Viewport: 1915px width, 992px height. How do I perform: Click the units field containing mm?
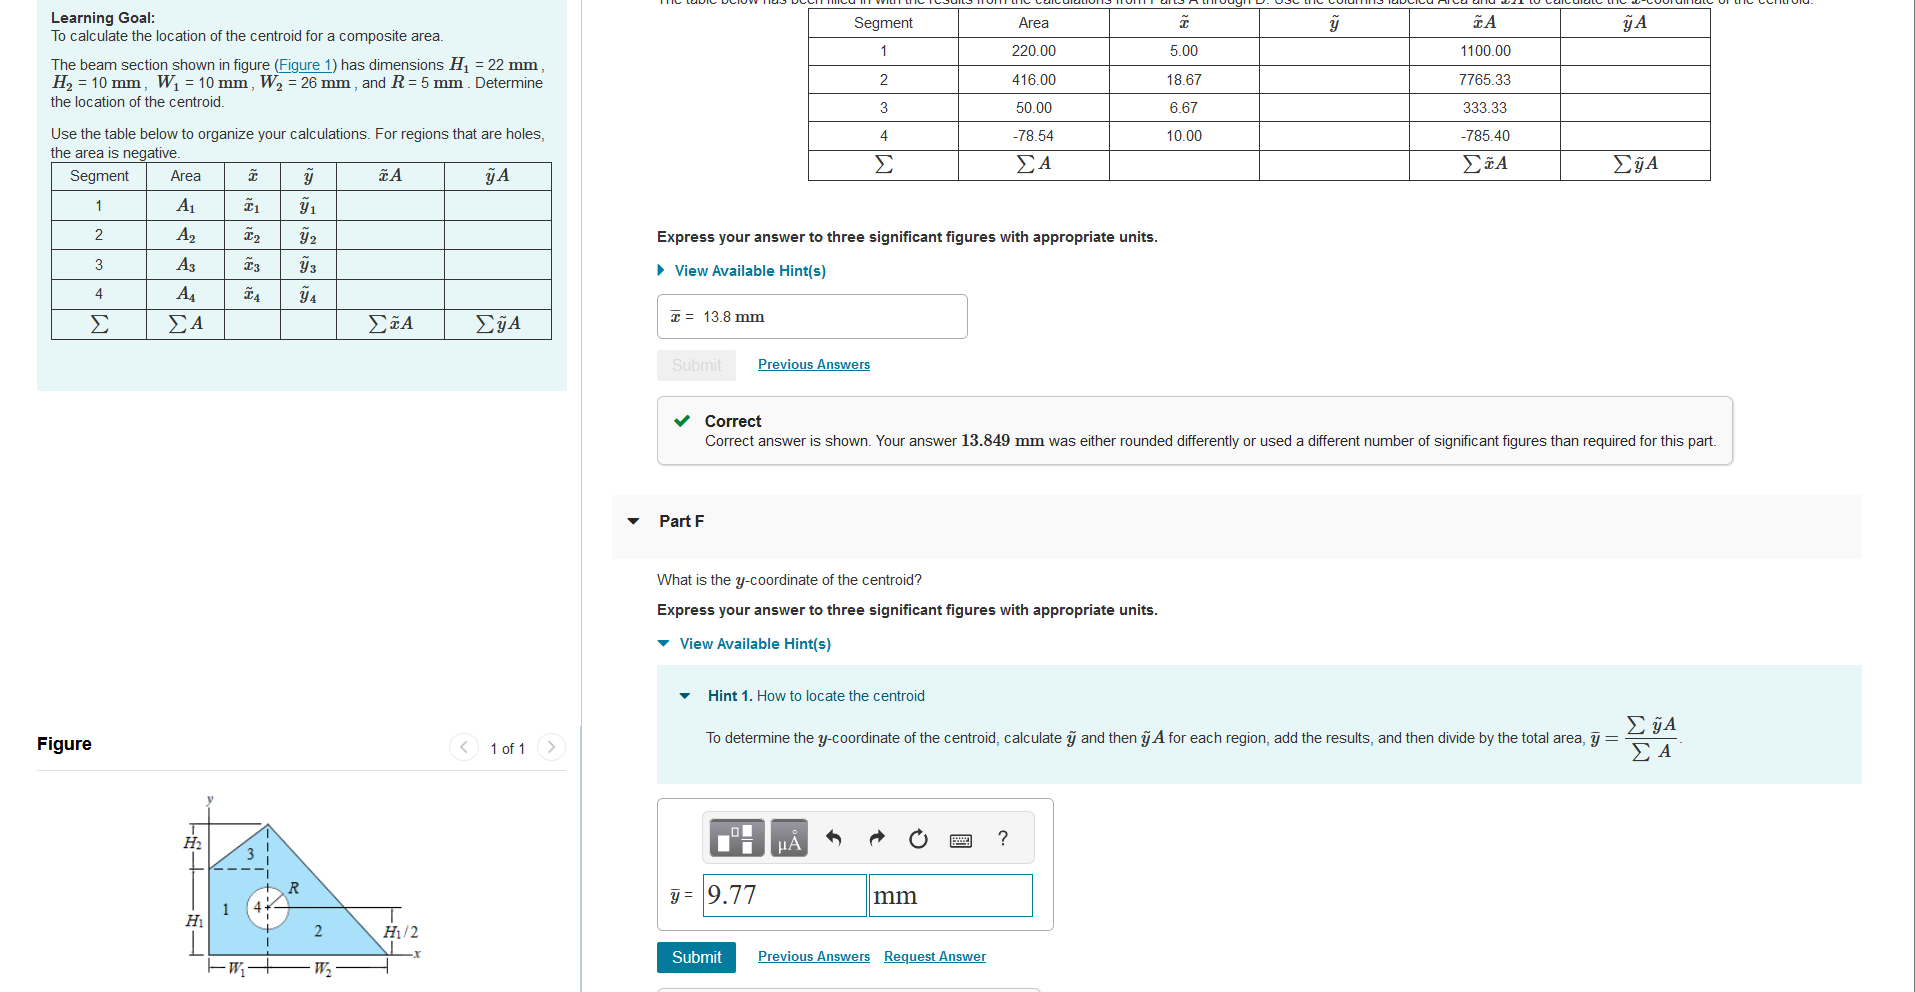coord(951,895)
